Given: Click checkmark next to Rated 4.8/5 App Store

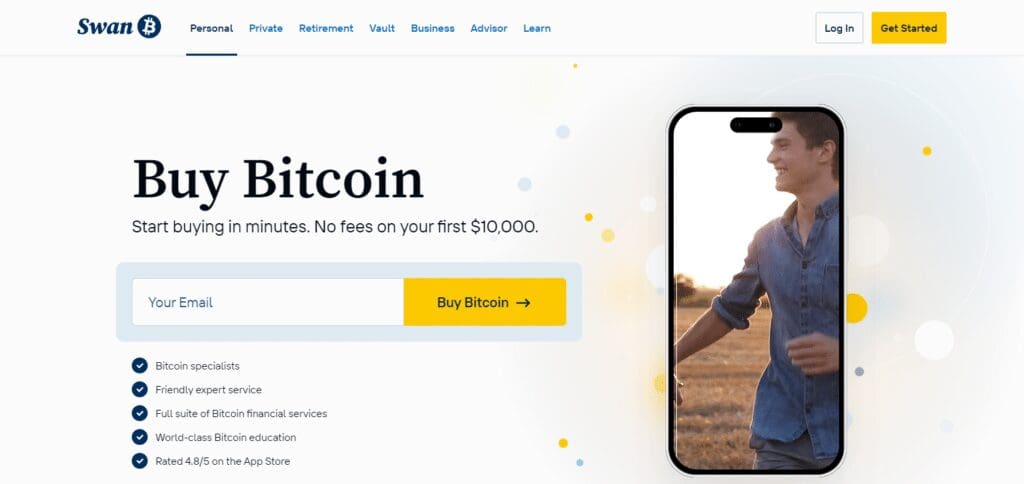Looking at the screenshot, I should point(140,461).
